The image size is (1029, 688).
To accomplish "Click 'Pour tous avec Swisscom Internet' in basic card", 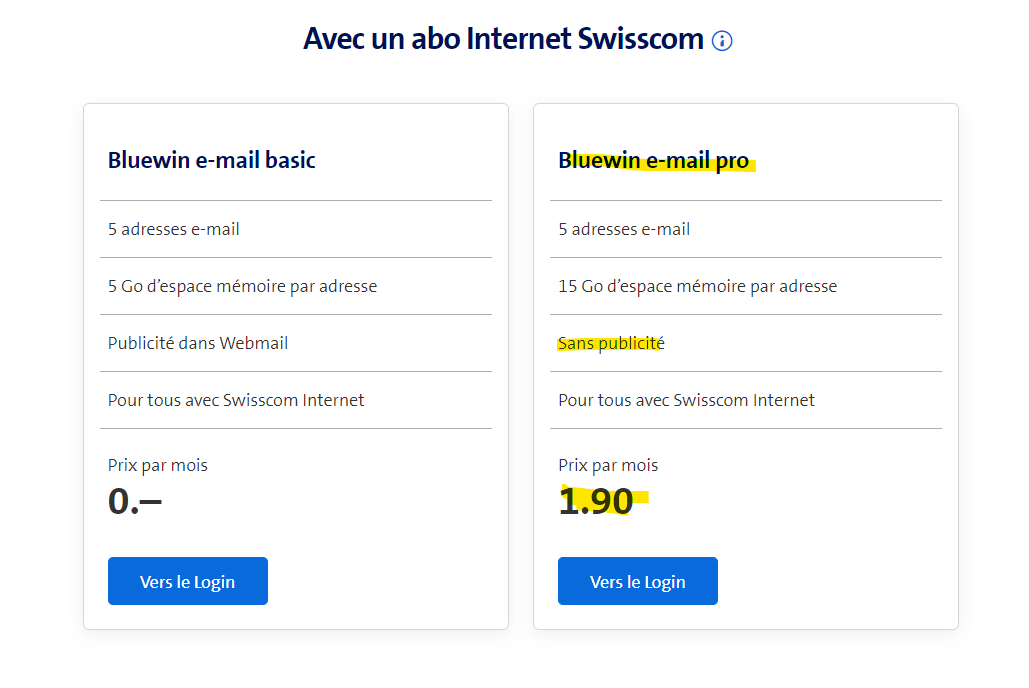I will (236, 400).
